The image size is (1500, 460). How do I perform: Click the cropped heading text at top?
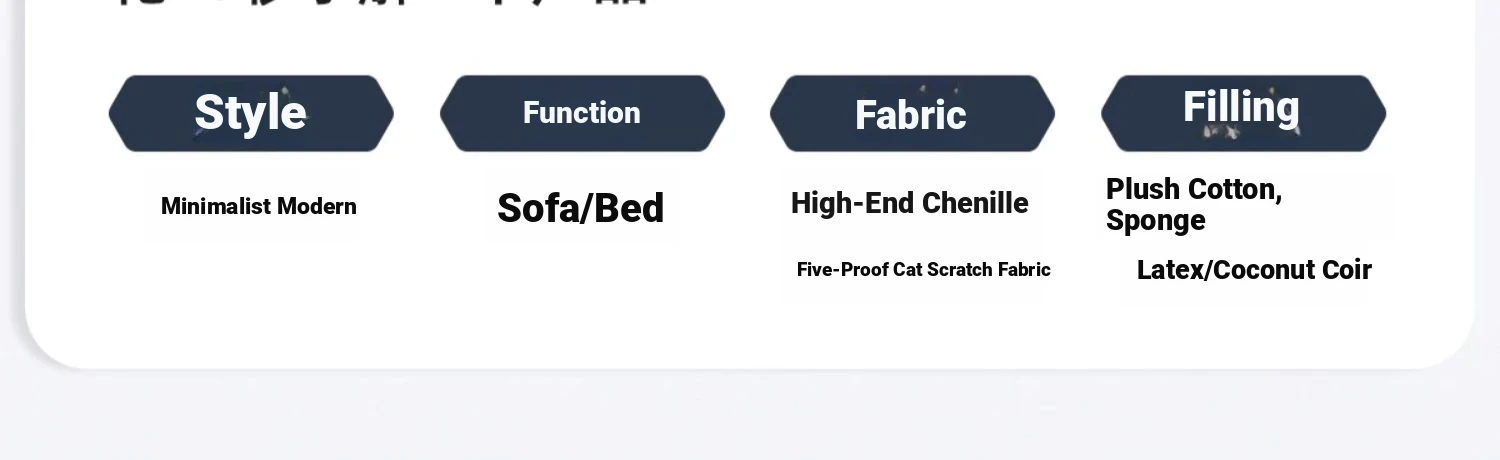382,3
